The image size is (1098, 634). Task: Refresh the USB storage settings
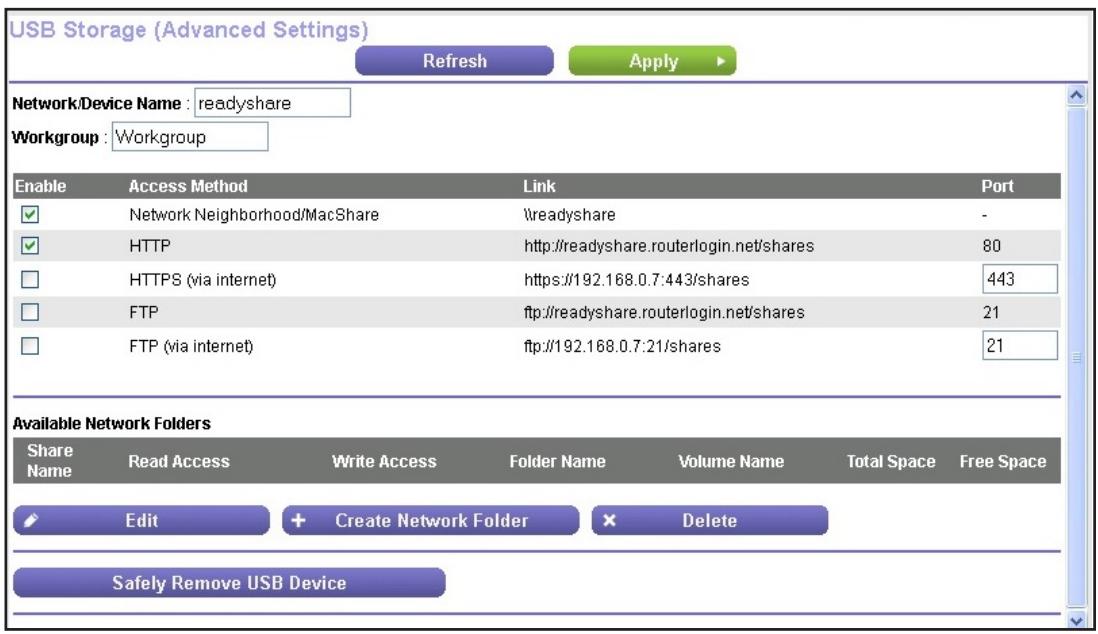point(454,61)
